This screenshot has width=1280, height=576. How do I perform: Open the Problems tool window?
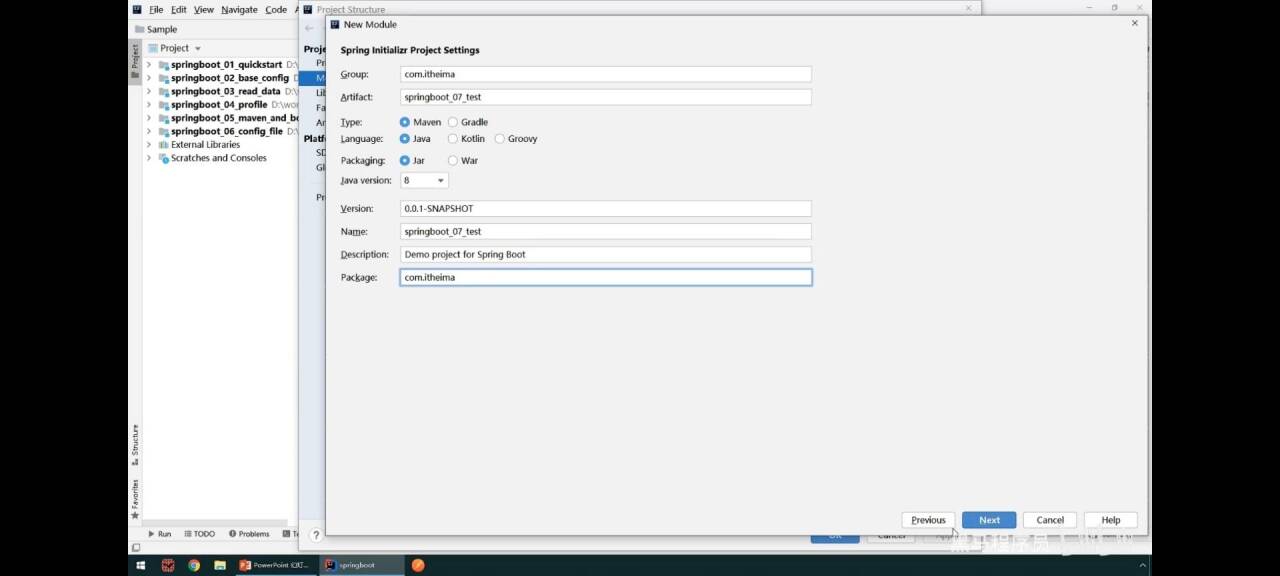pos(249,534)
